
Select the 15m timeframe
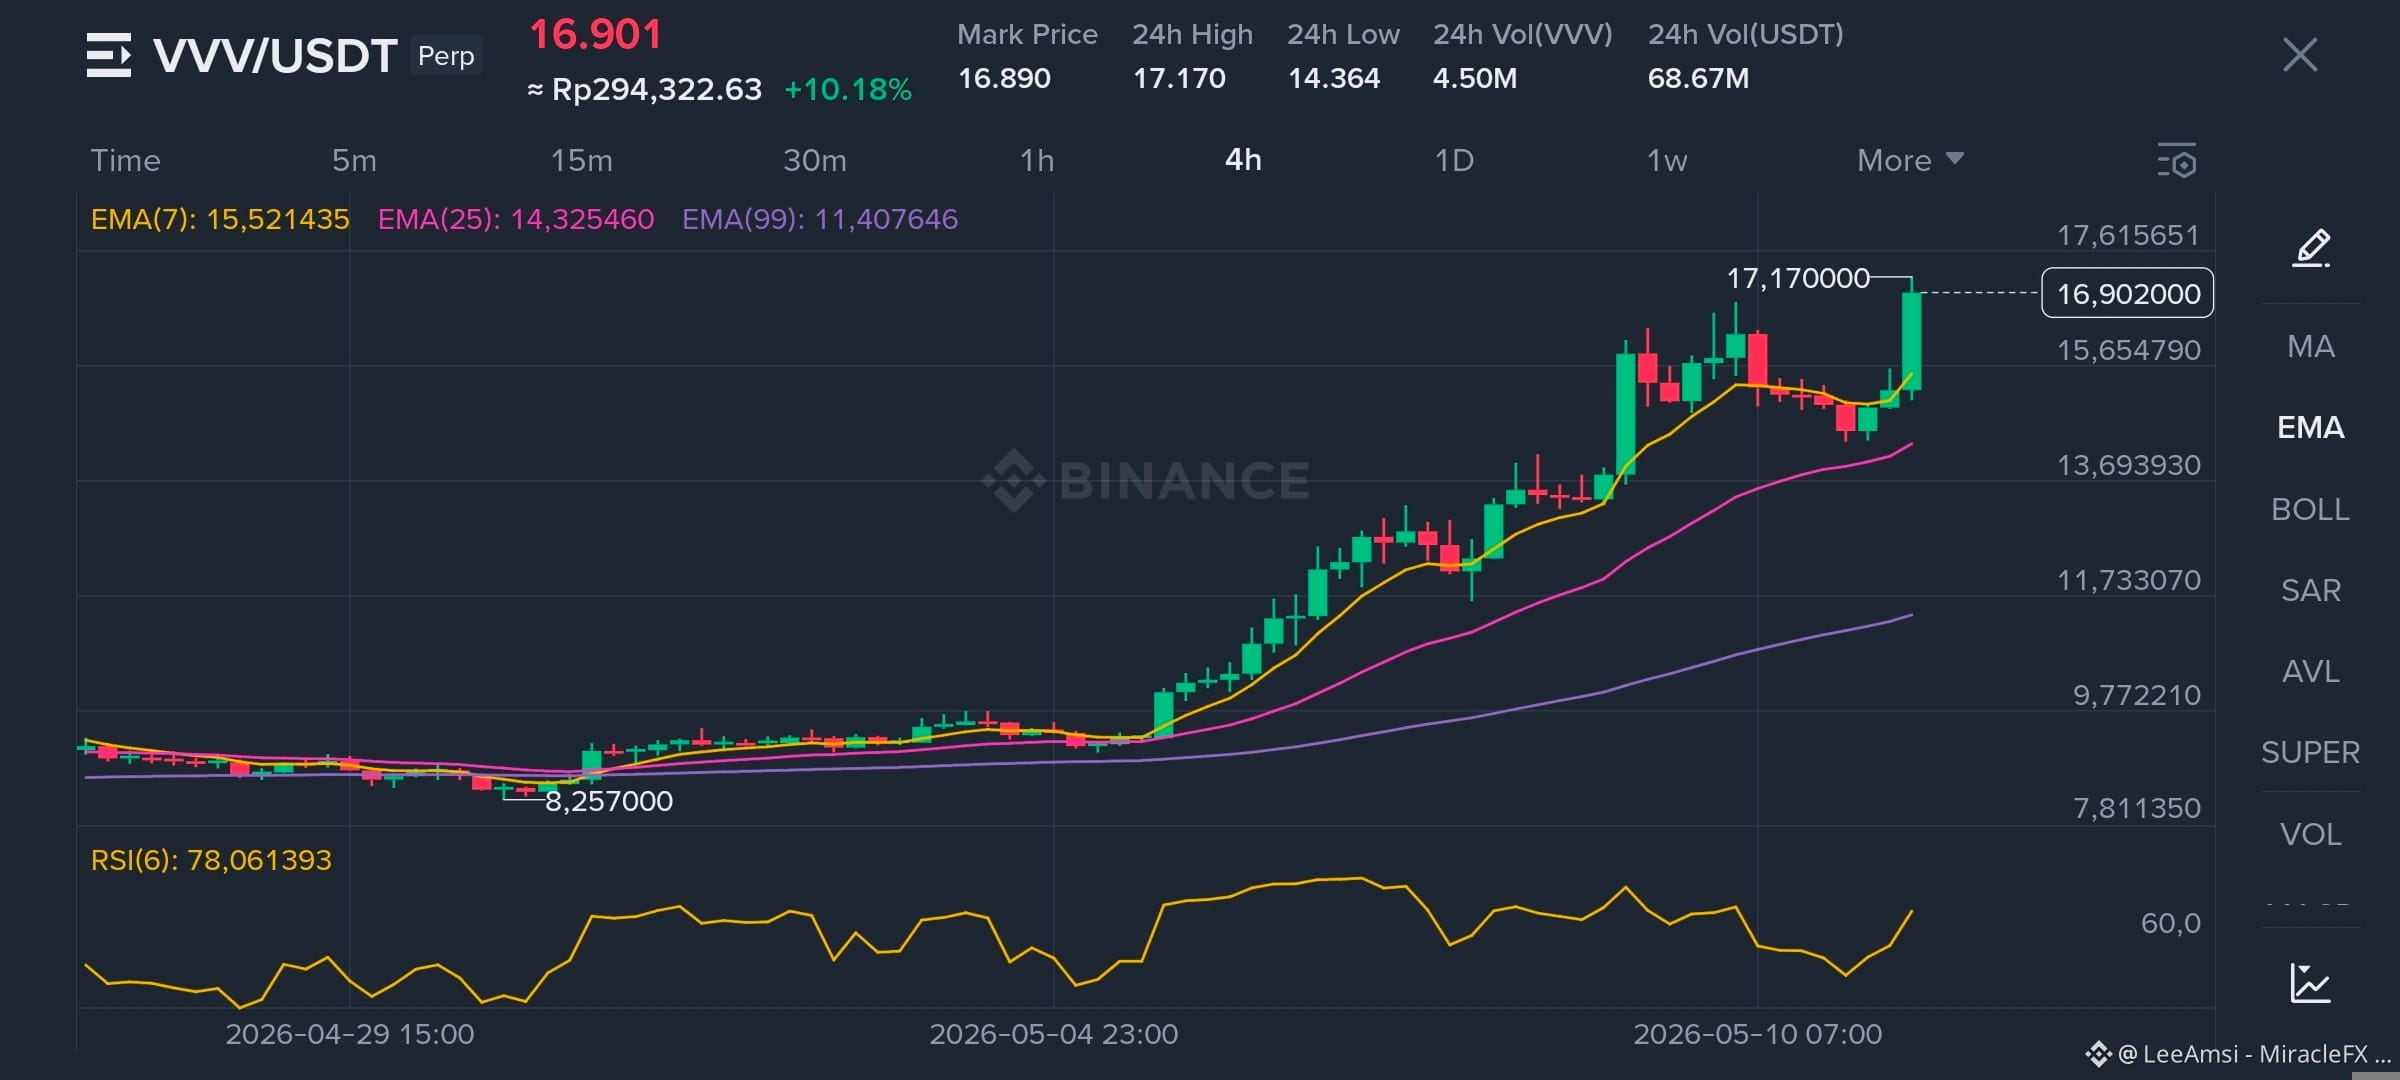pos(582,160)
